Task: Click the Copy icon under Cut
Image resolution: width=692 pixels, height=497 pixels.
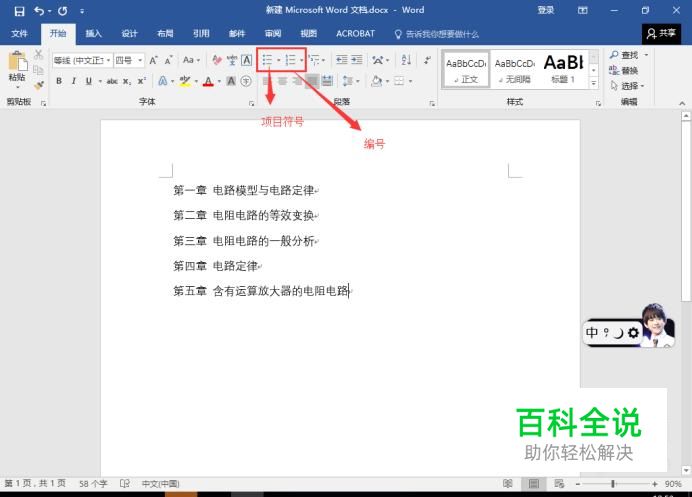Action: coord(38,70)
